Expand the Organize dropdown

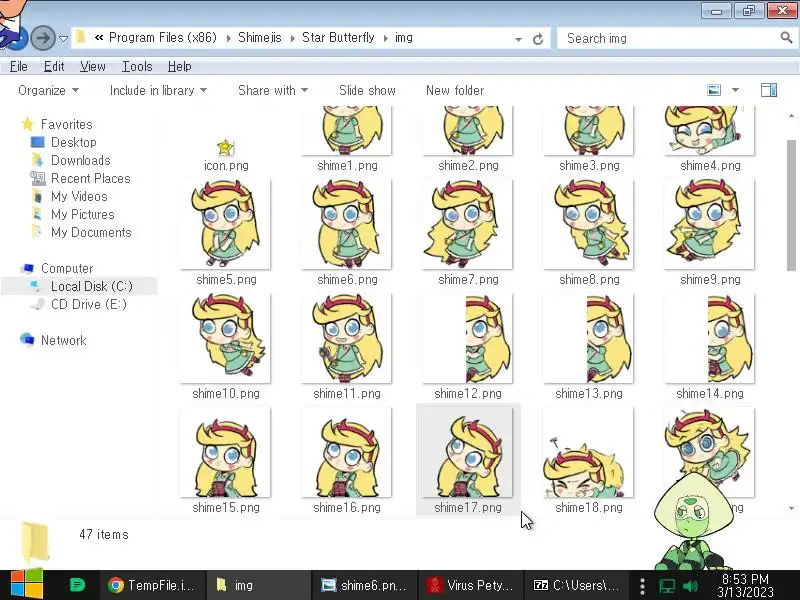coord(48,90)
